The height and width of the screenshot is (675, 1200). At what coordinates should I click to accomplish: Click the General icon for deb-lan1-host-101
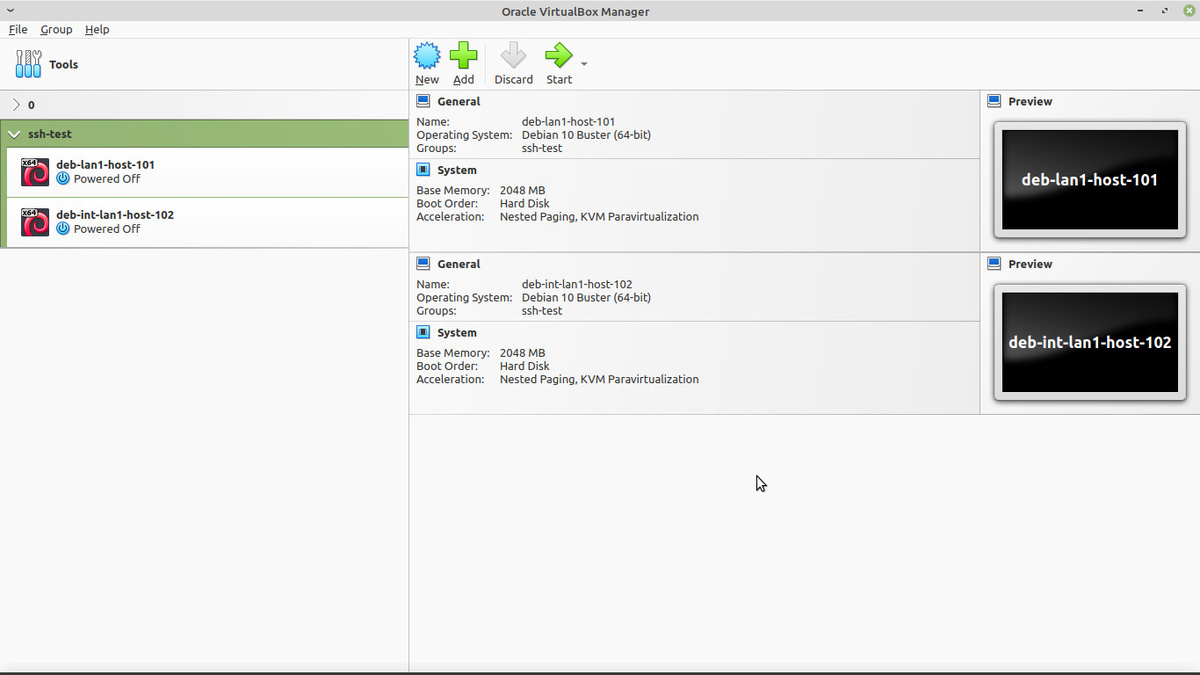[423, 101]
